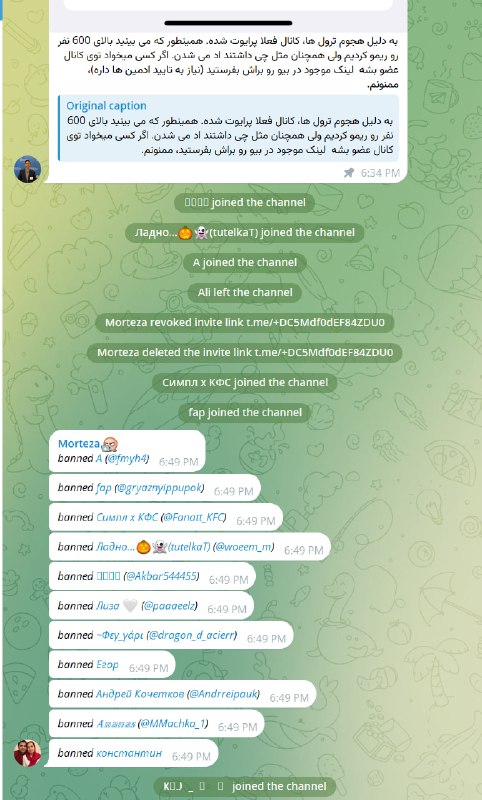Open the couple avatar beside the banned messages

[x=28, y=753]
